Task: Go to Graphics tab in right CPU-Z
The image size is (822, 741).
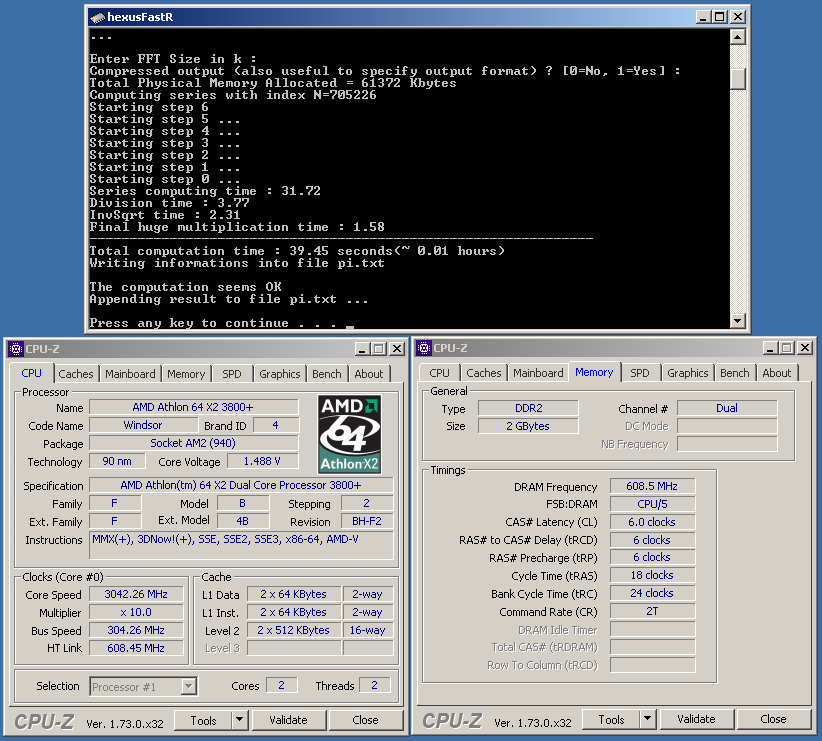Action: pyautogui.click(x=688, y=373)
